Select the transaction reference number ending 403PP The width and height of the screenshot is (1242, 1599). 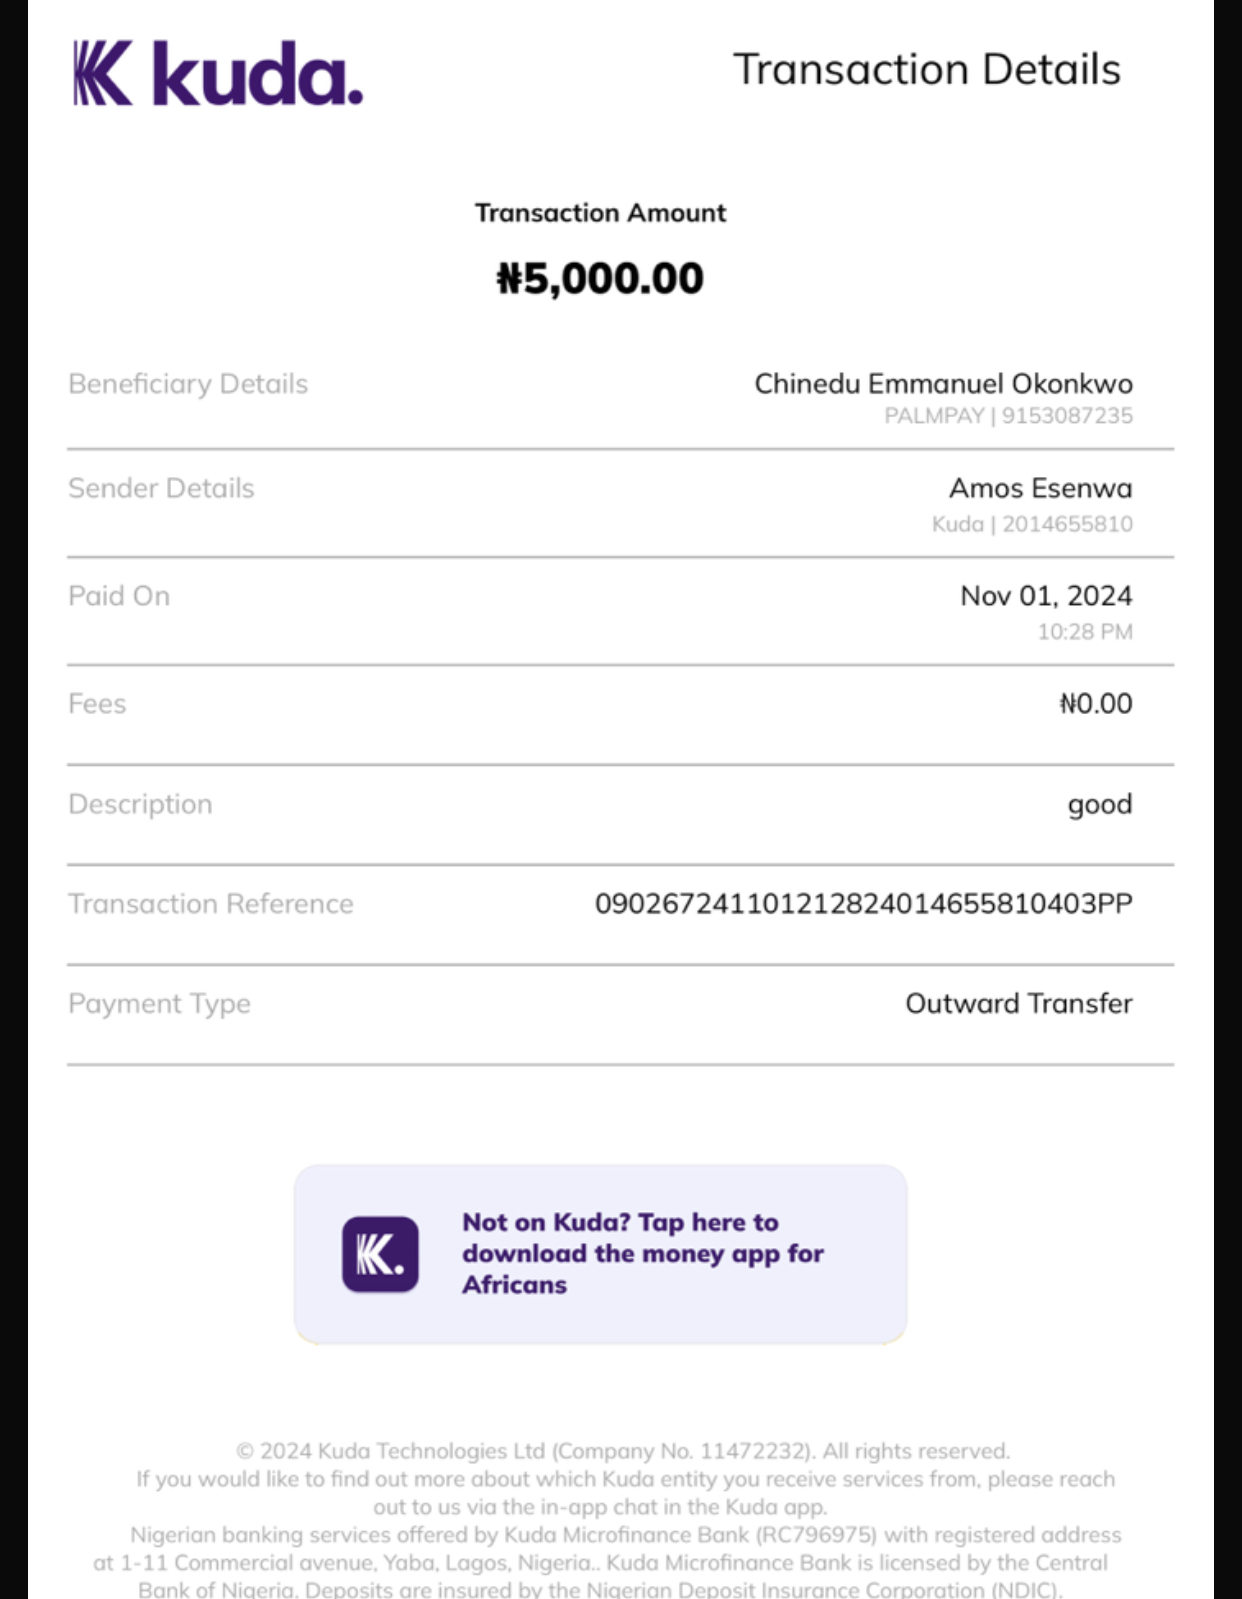863,904
